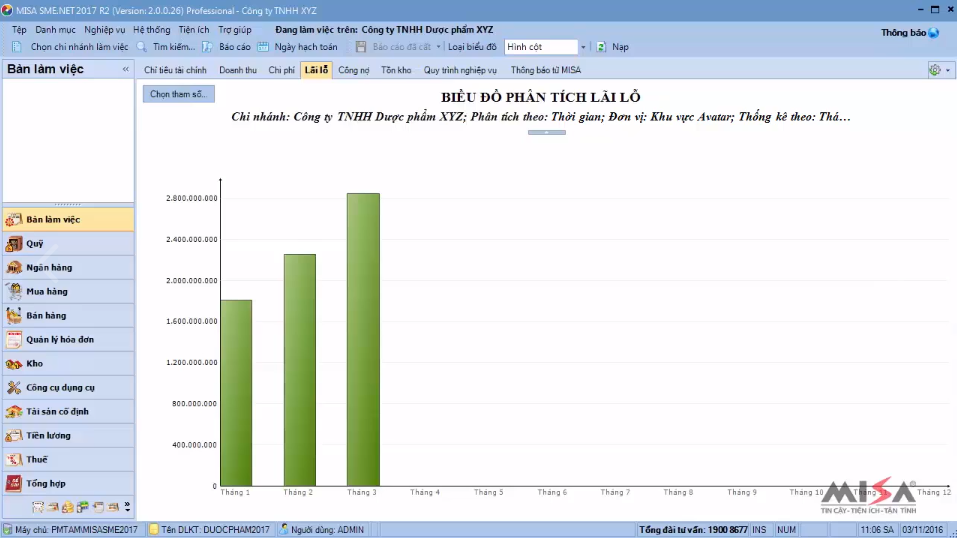Click Tổng đài tư vấn: 1900 8677 text
The height and width of the screenshot is (538, 957).
[693, 530]
